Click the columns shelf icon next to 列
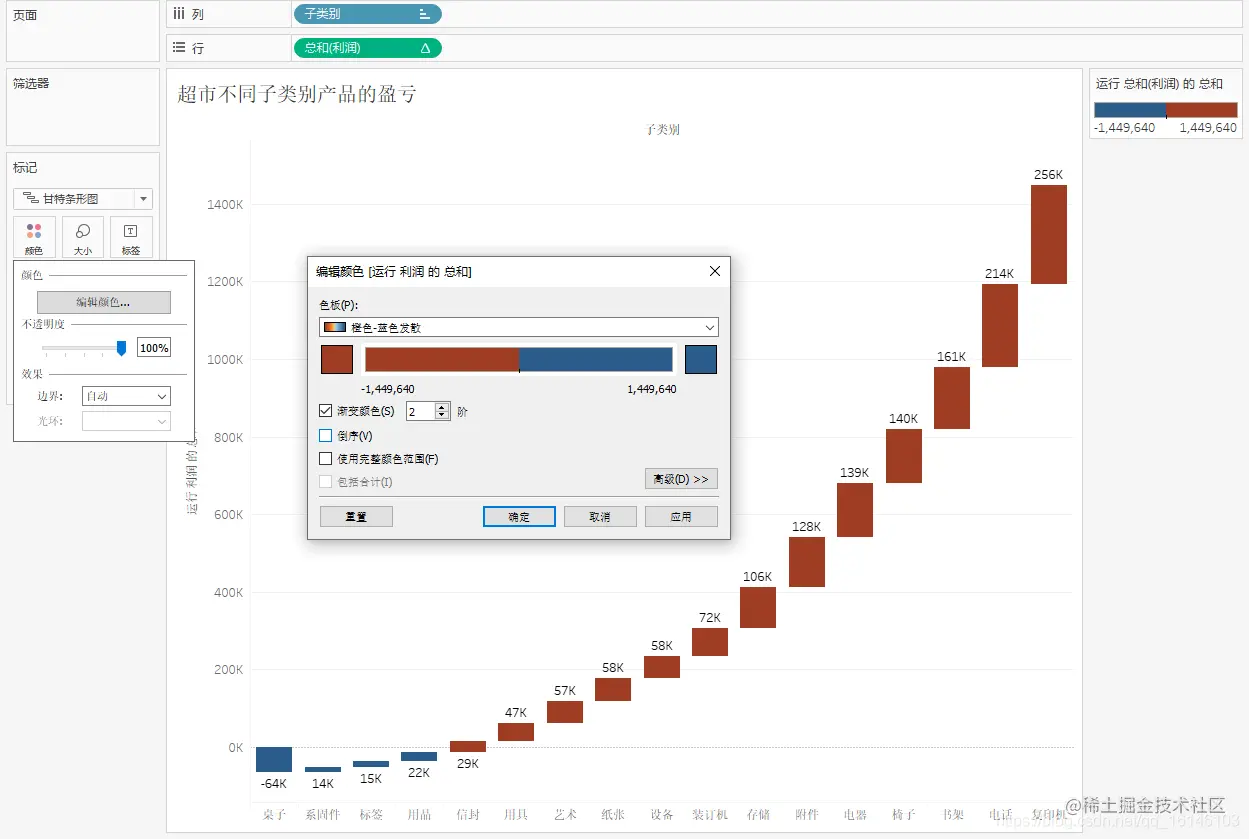This screenshot has width=1249, height=839. [178, 14]
